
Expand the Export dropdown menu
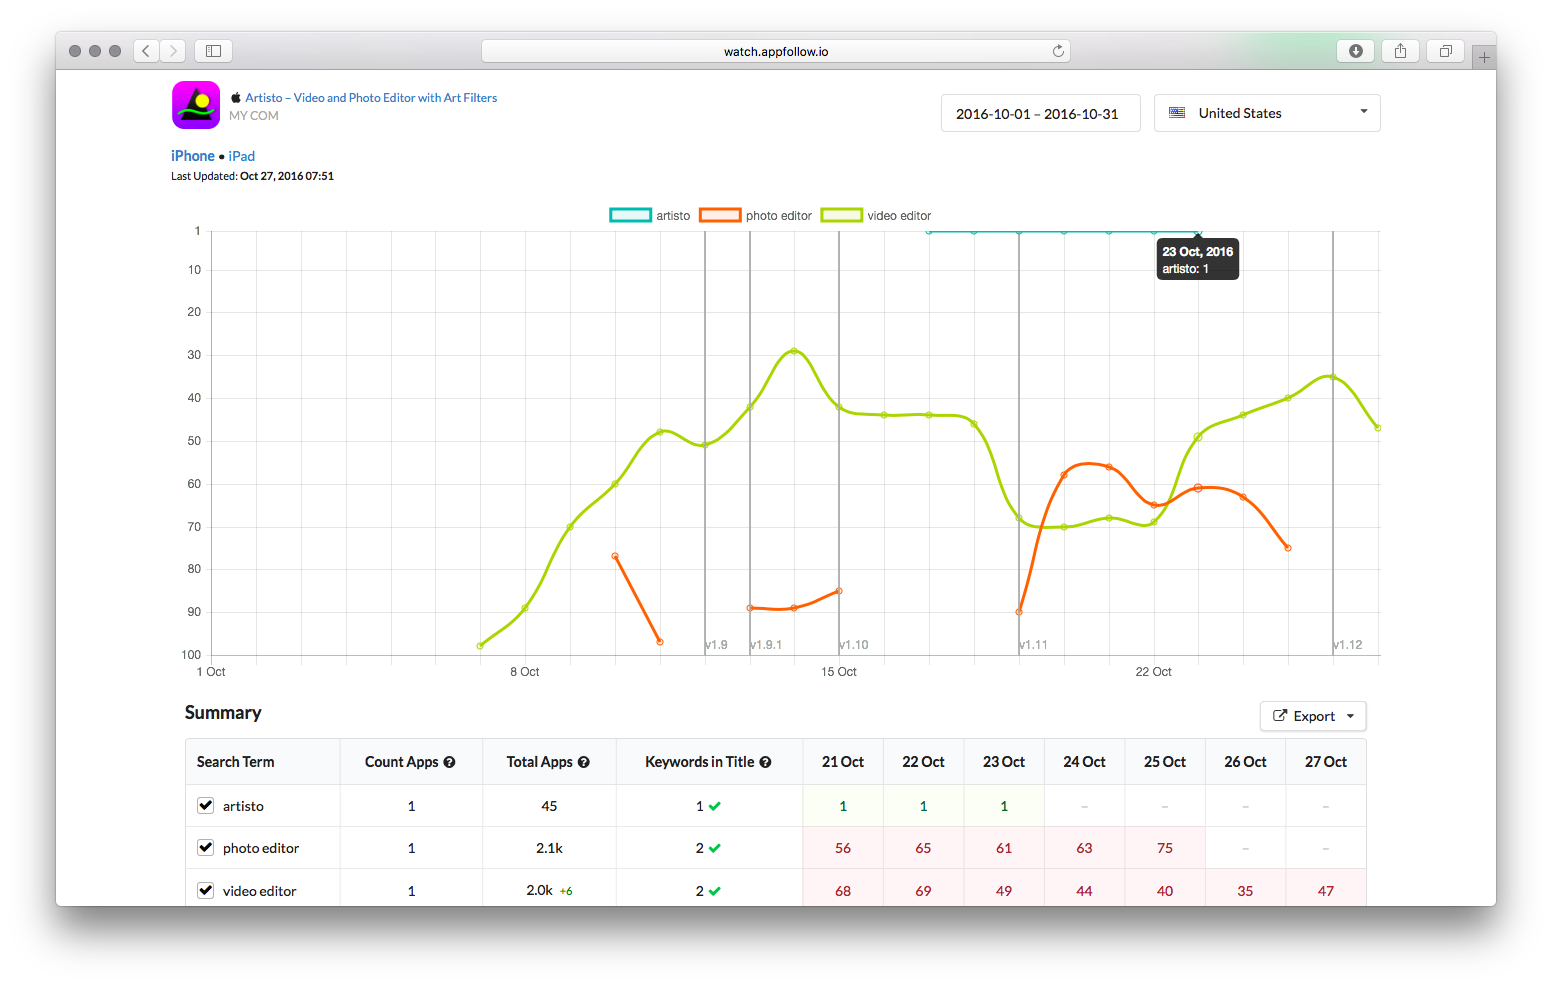pos(1313,716)
